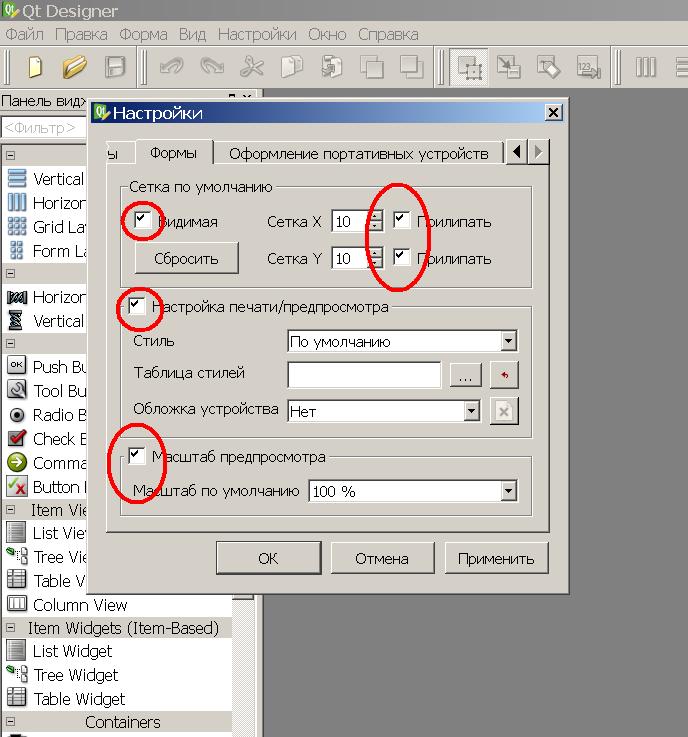This screenshot has width=688, height=737.
Task: Open the Справка menu
Action: (388, 34)
